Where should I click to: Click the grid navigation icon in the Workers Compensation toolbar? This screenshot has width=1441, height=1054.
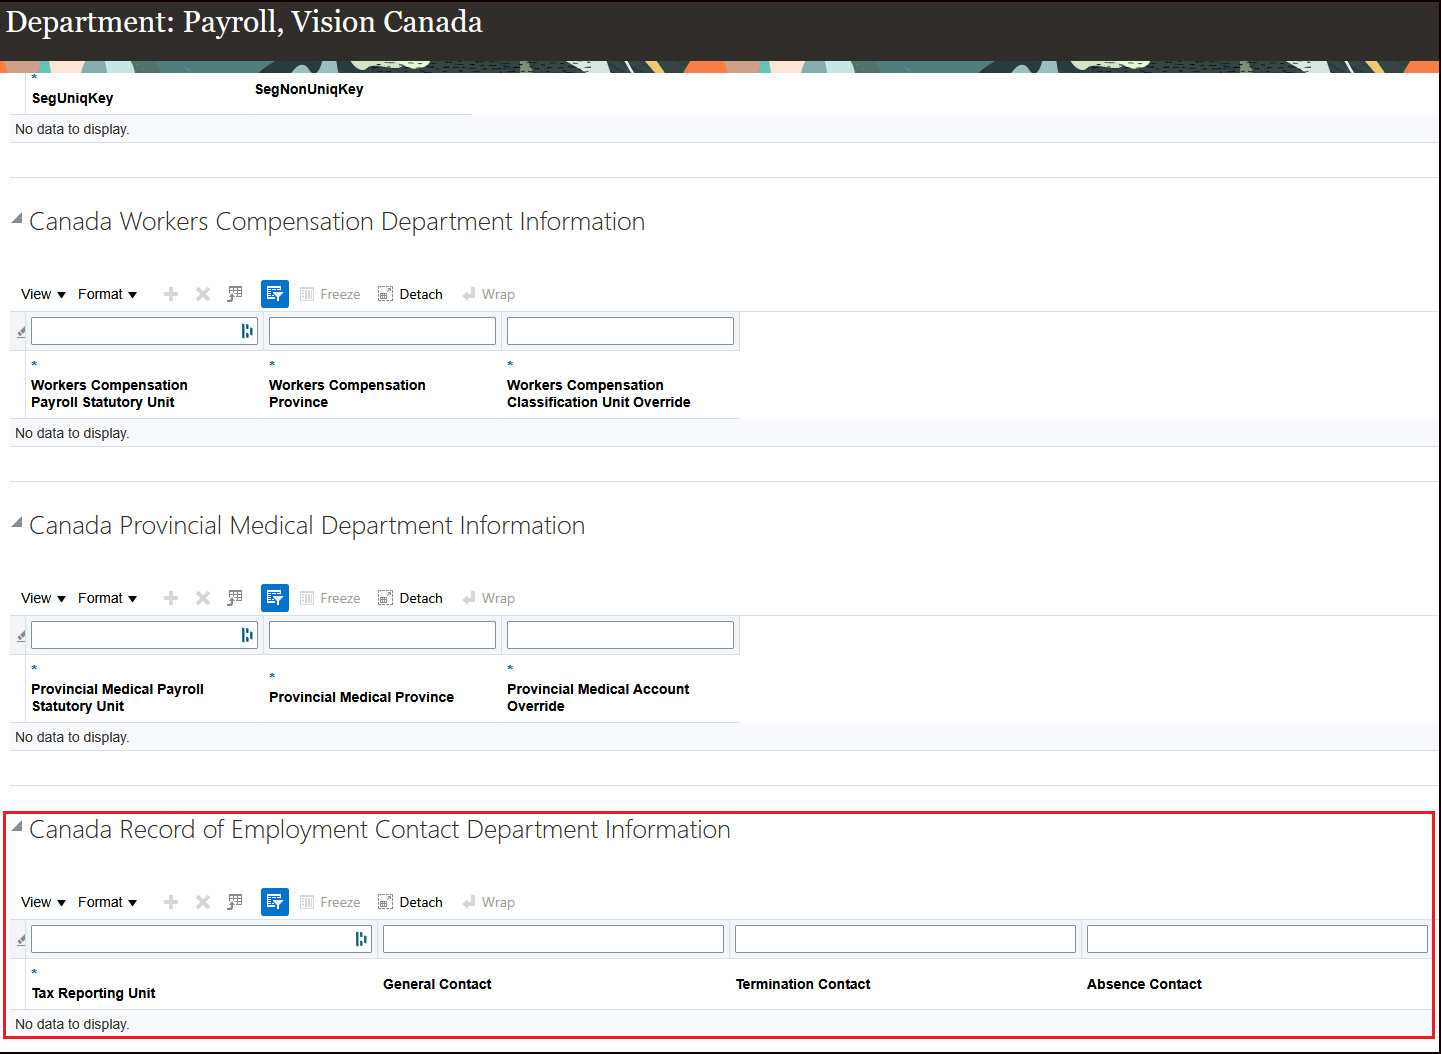tap(235, 293)
